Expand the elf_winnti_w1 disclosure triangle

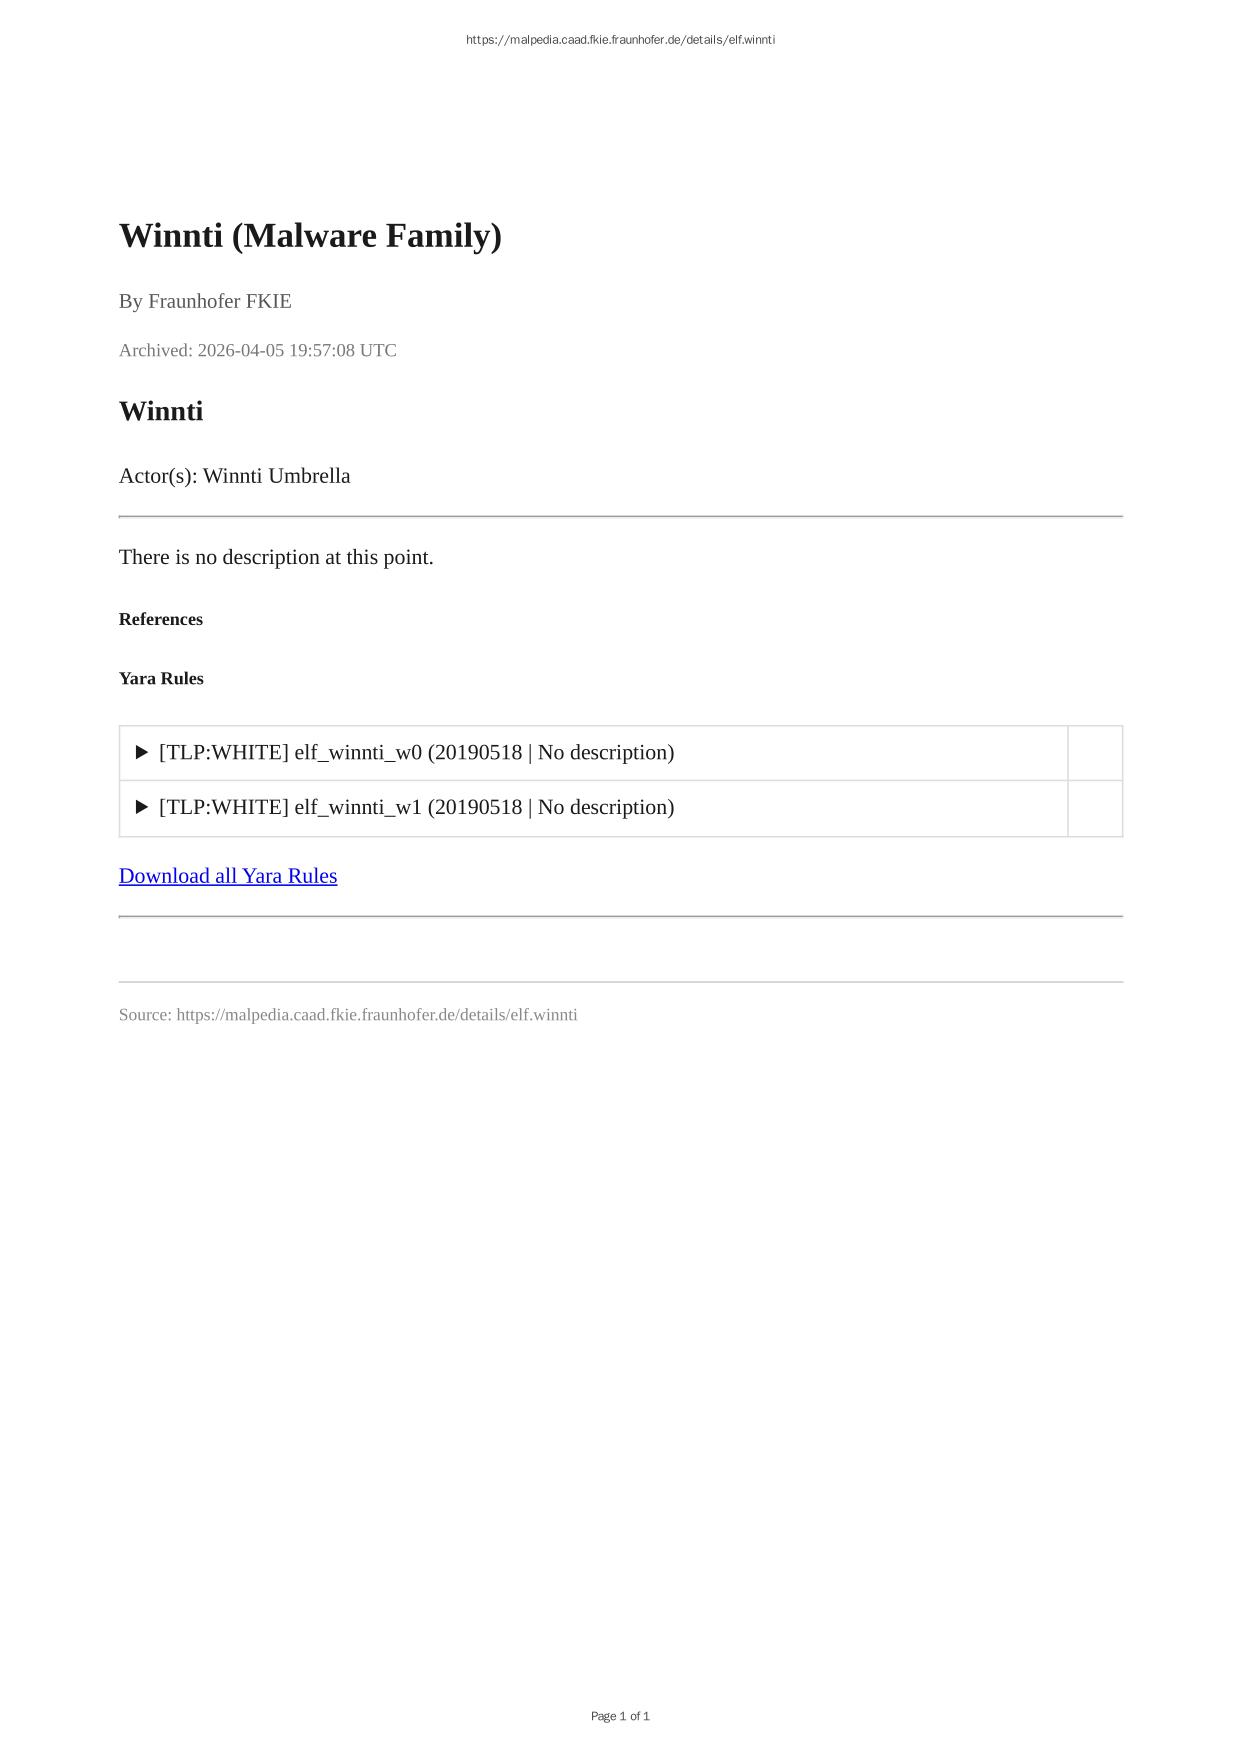click(x=142, y=807)
